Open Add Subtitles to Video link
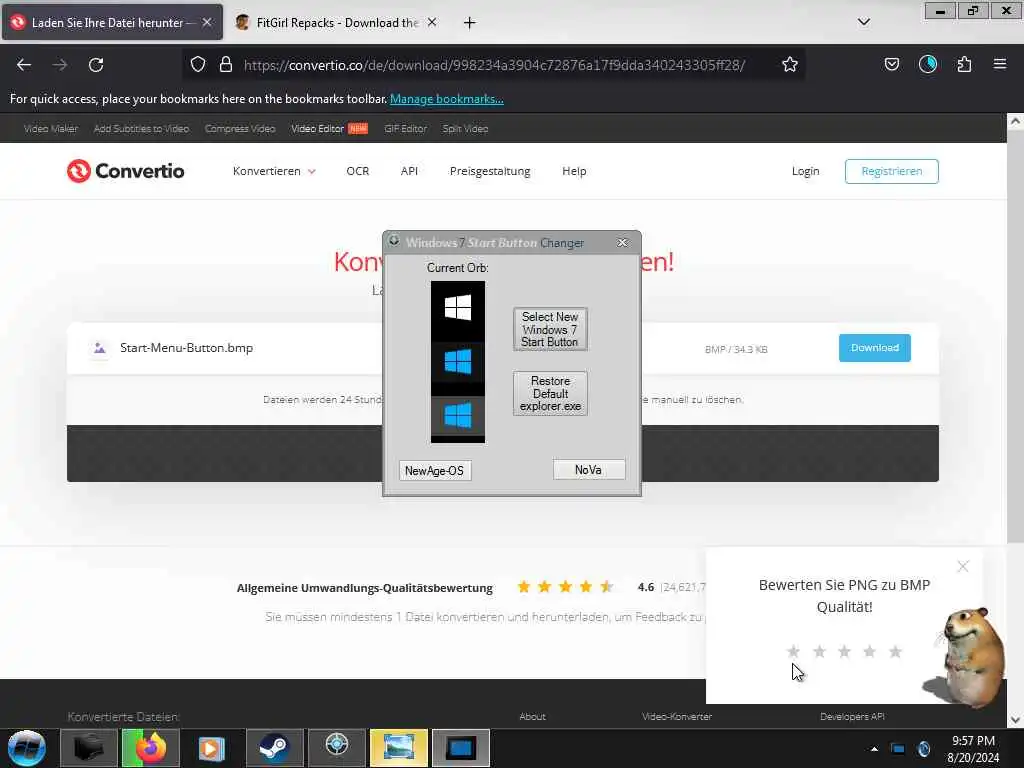1024x768 pixels. click(141, 129)
